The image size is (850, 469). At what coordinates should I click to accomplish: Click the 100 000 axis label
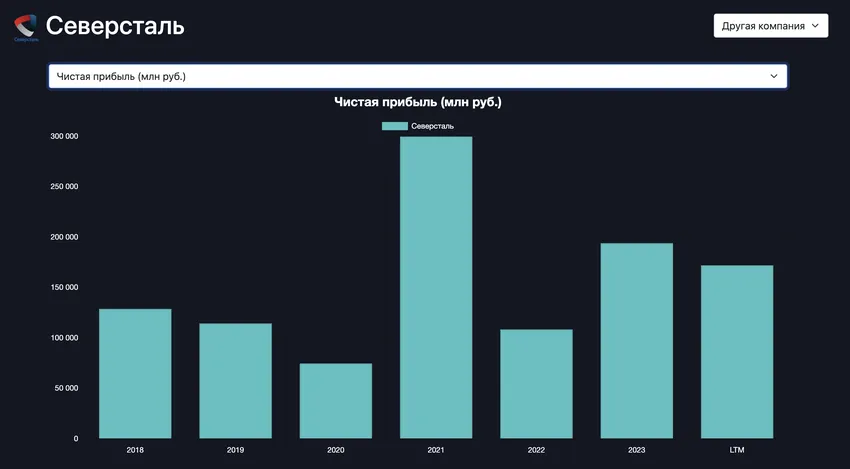pos(65,338)
